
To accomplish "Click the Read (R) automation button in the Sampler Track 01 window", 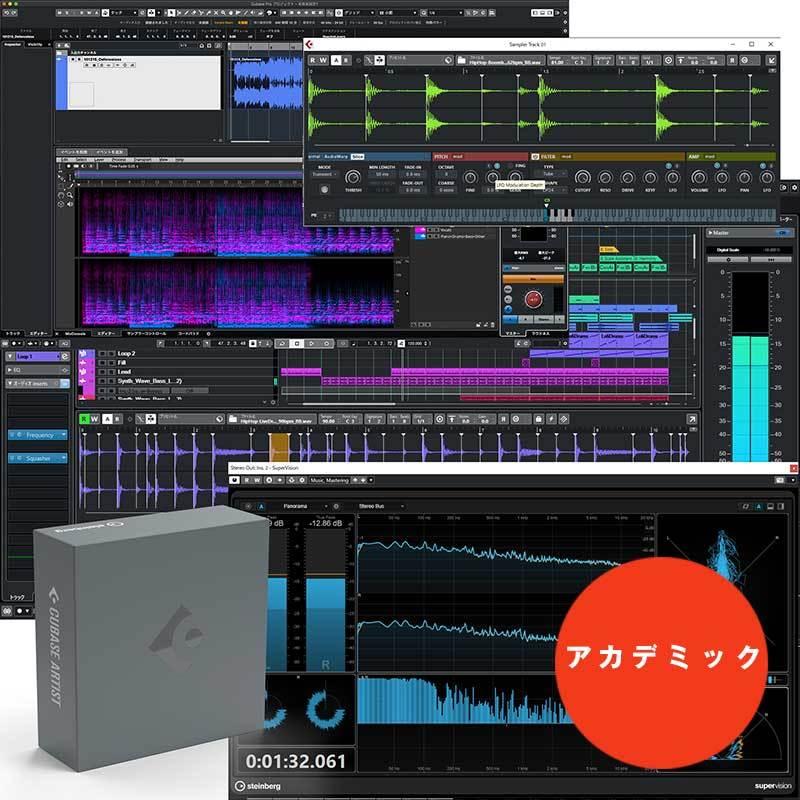I will coord(313,60).
